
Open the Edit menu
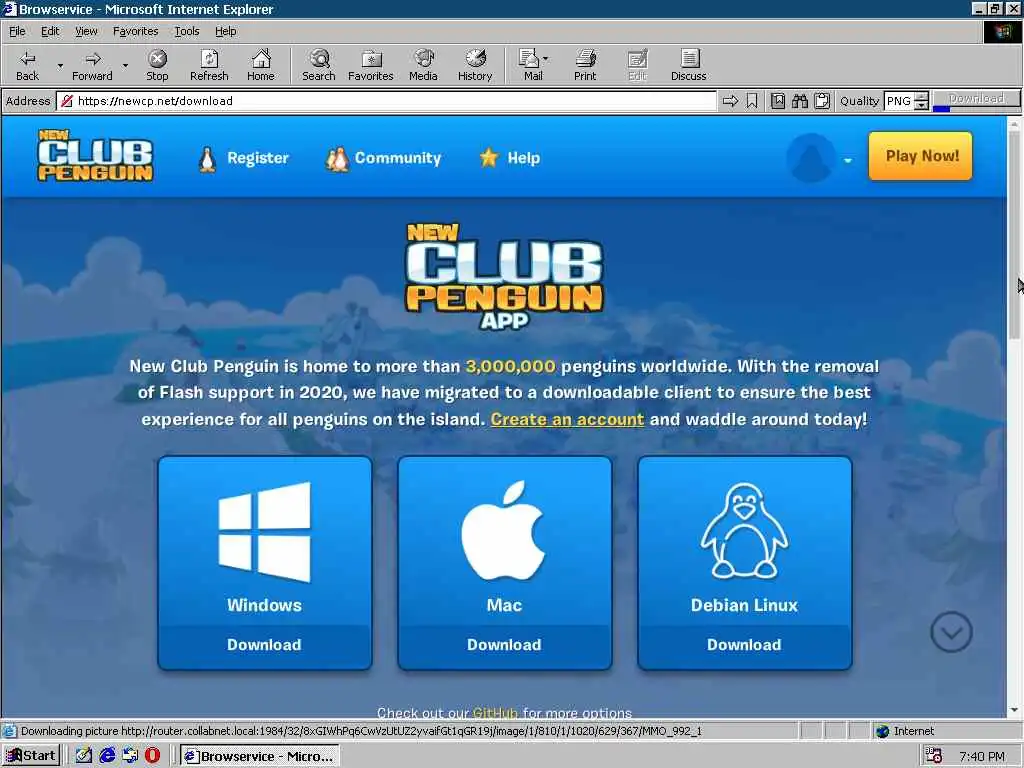(x=50, y=31)
